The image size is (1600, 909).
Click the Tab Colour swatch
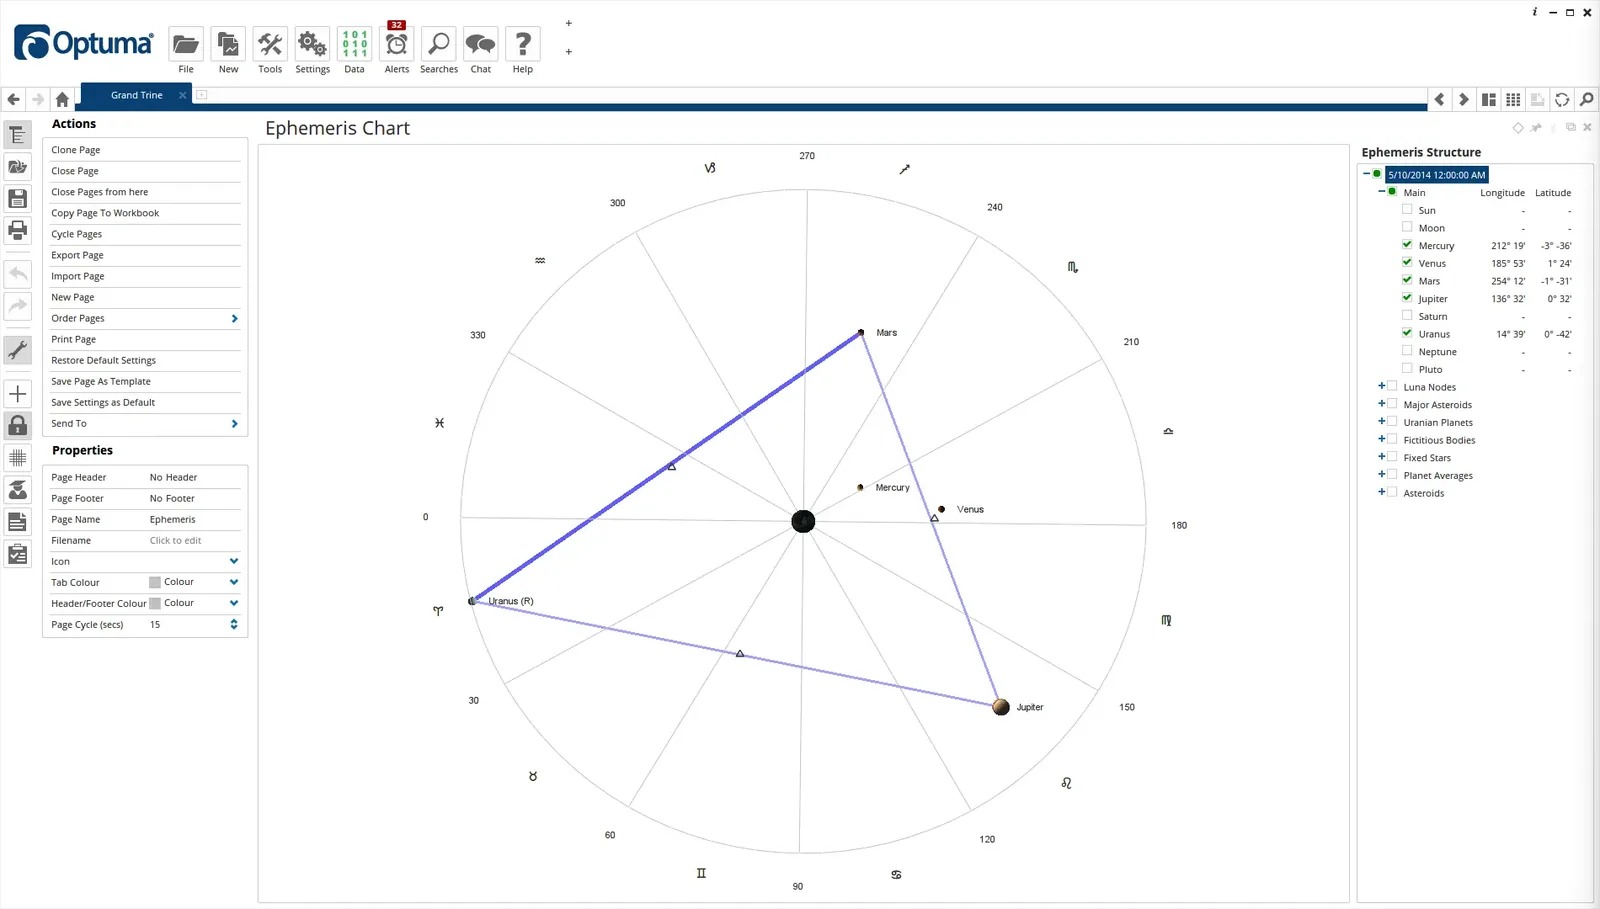(x=155, y=582)
